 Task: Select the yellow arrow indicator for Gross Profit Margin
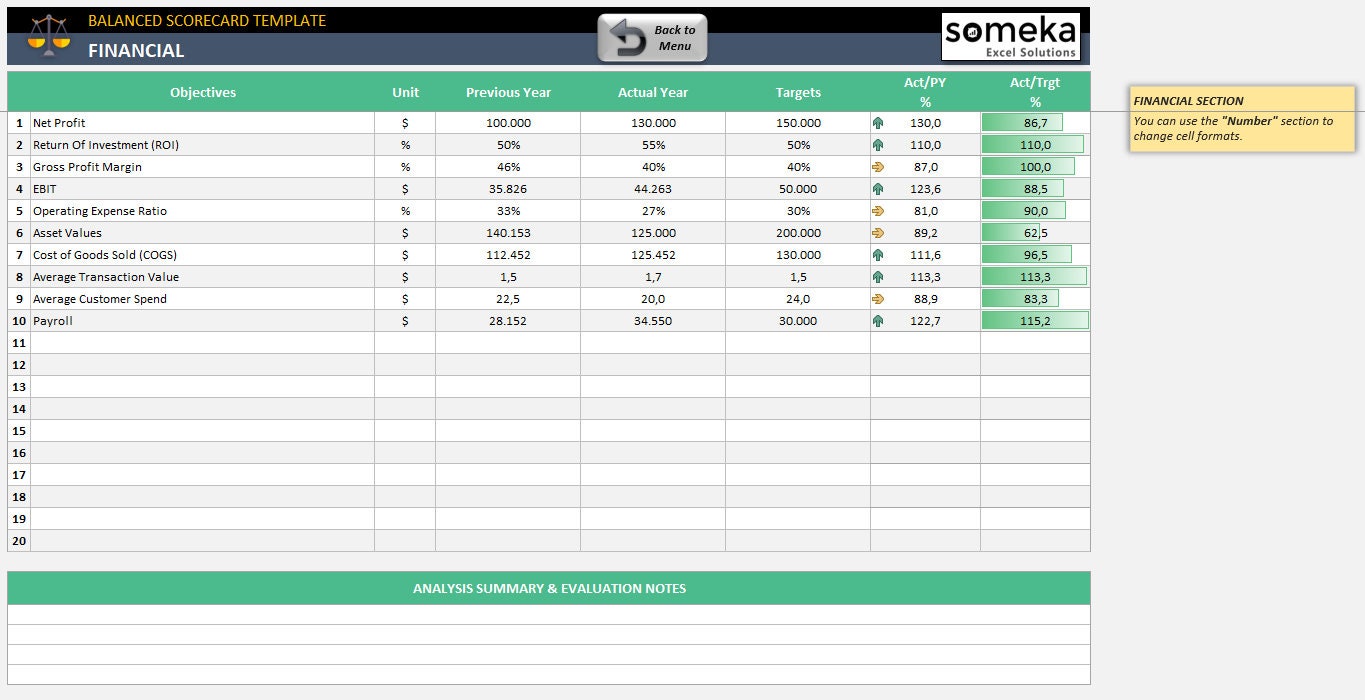tap(877, 166)
